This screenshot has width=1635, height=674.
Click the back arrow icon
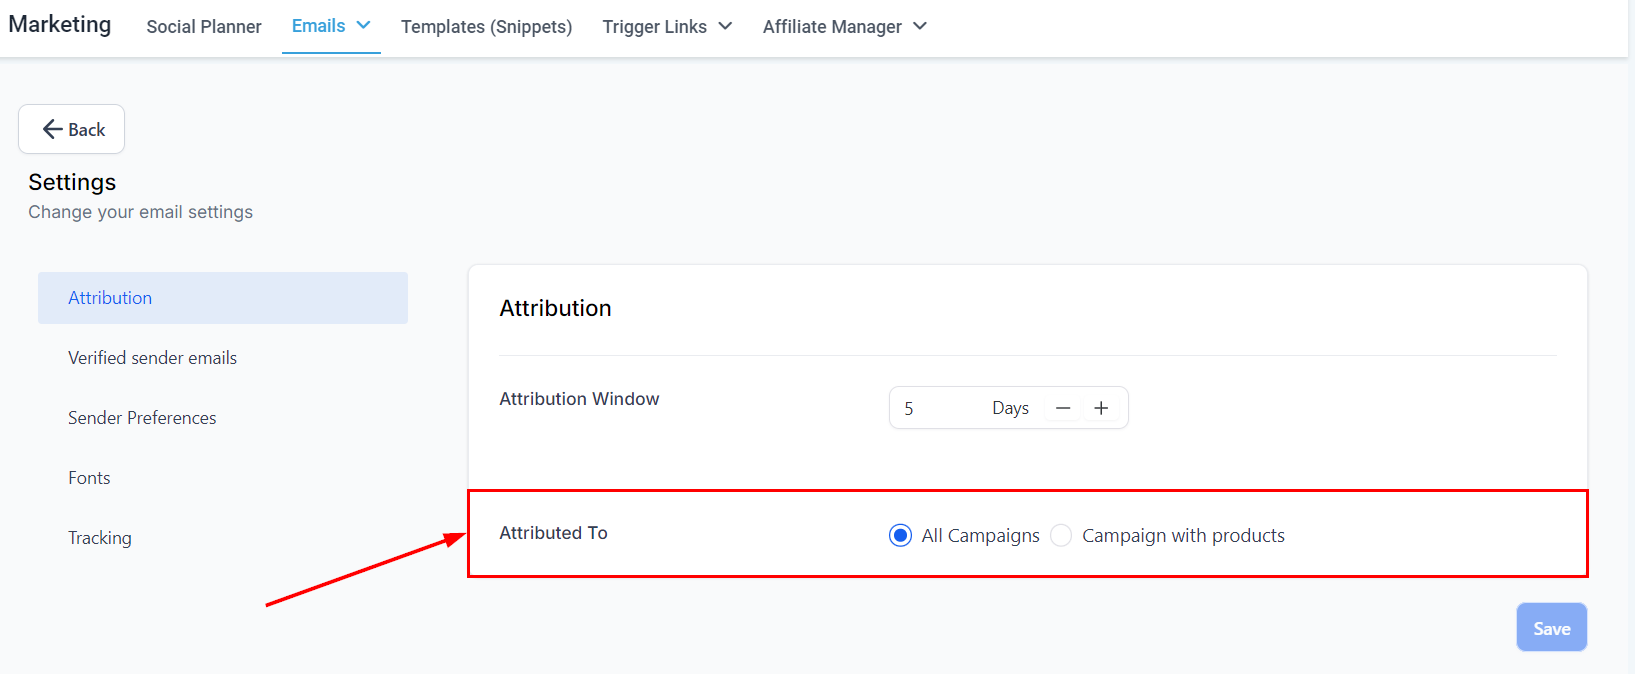[52, 129]
